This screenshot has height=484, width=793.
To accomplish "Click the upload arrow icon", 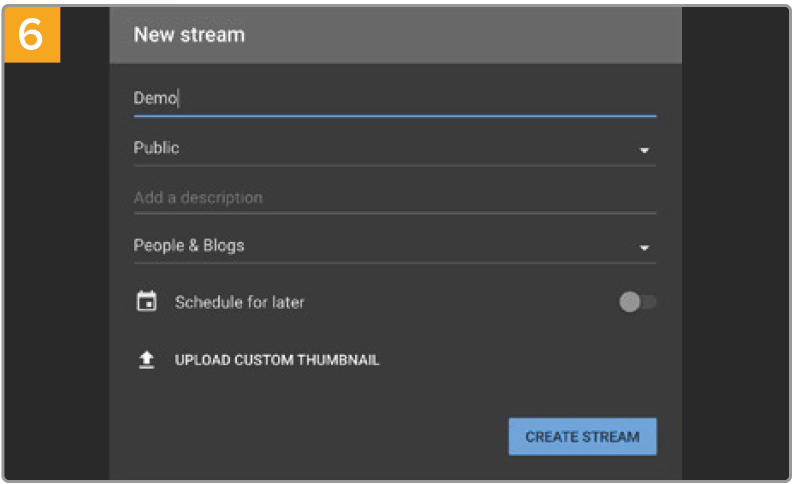I will click(145, 360).
